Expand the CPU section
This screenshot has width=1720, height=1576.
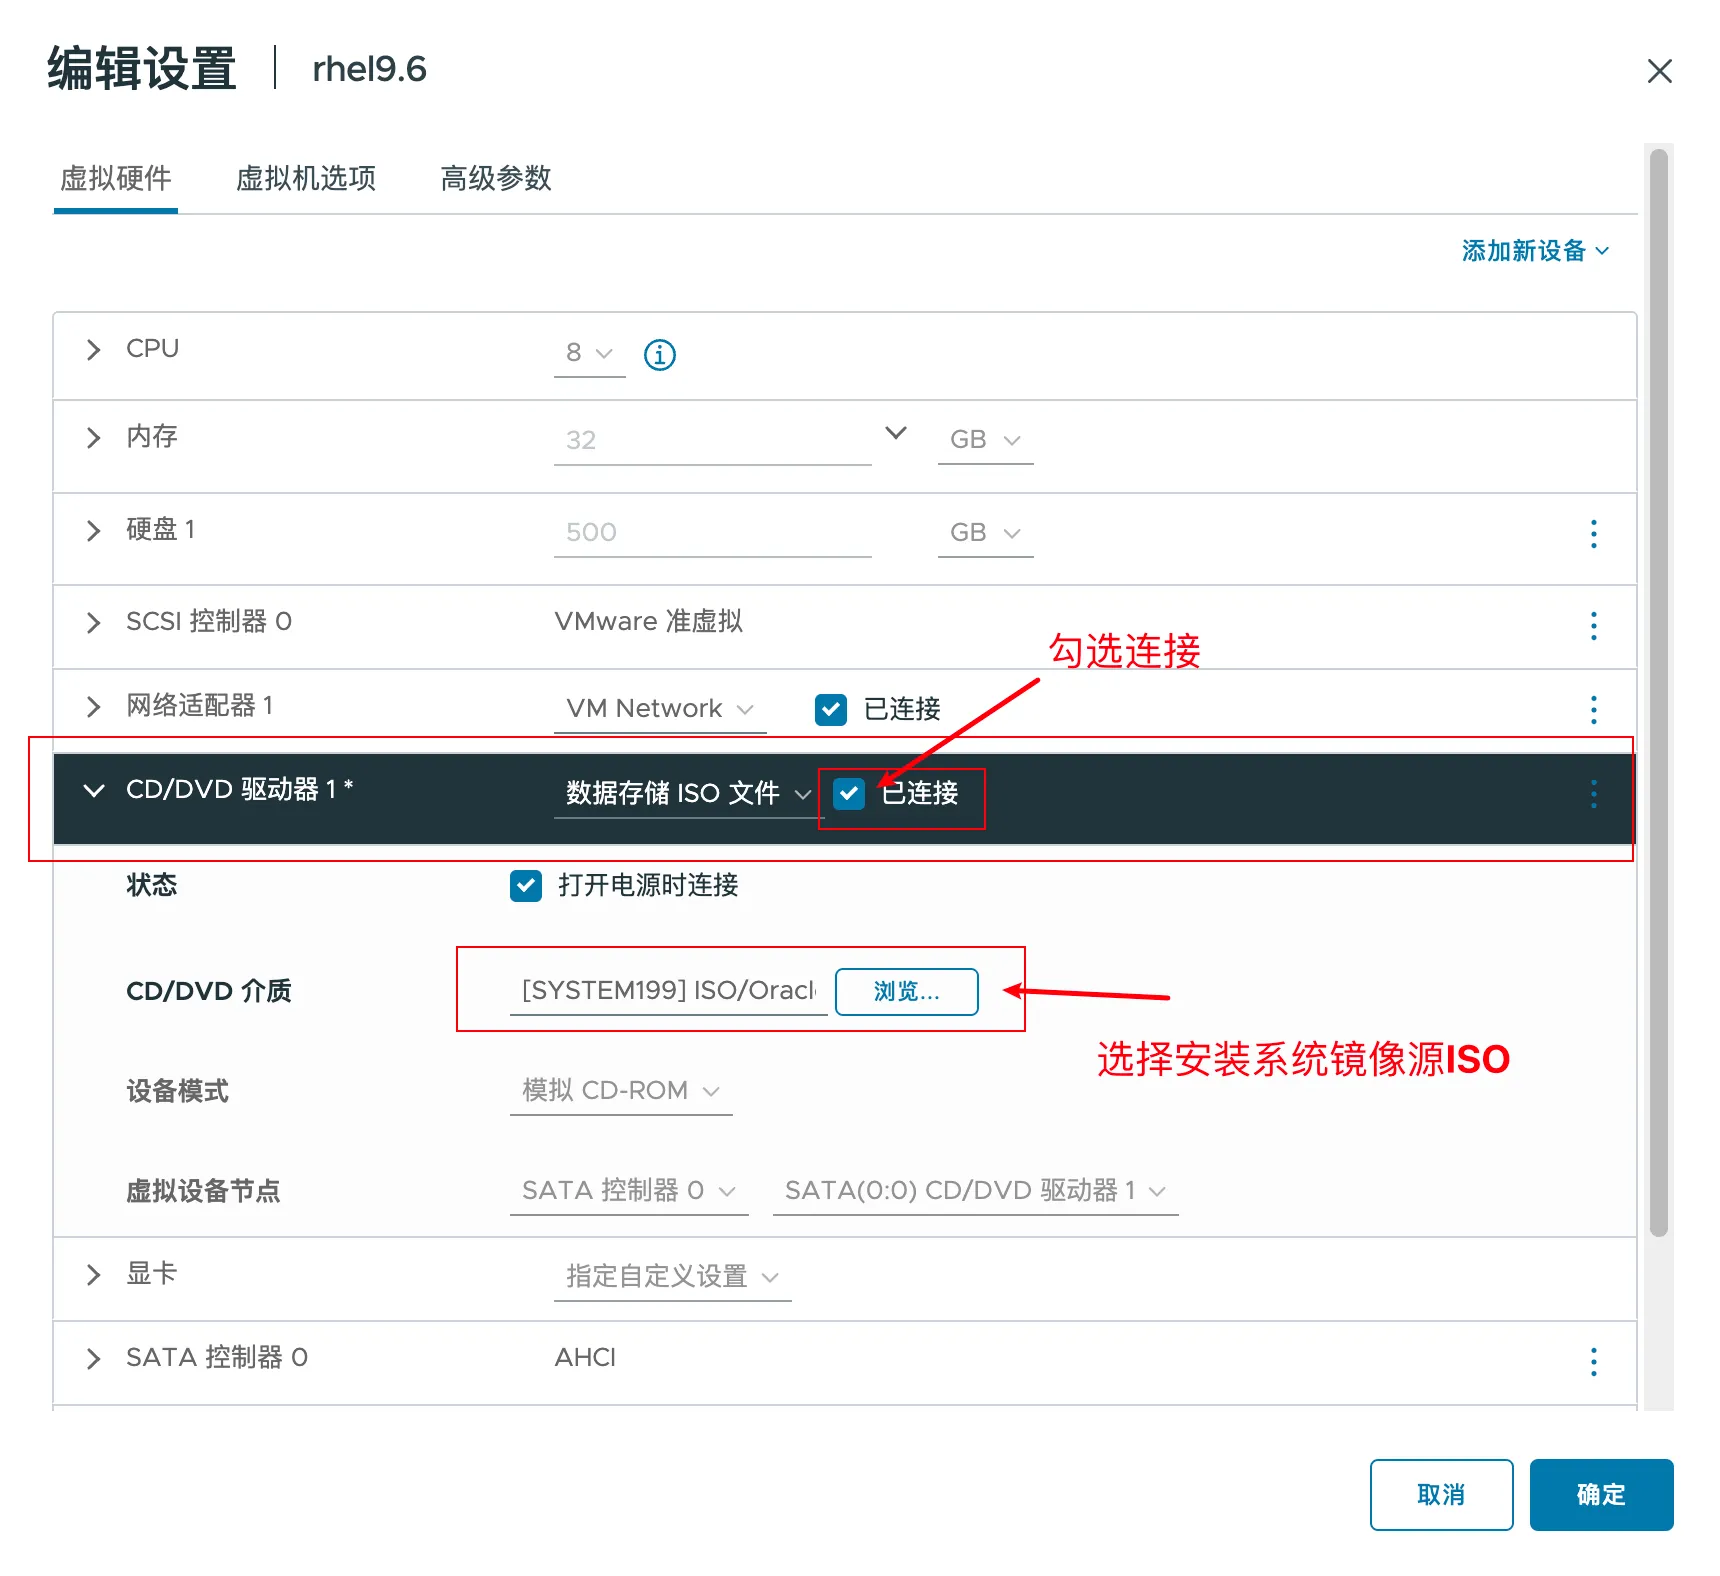click(93, 349)
